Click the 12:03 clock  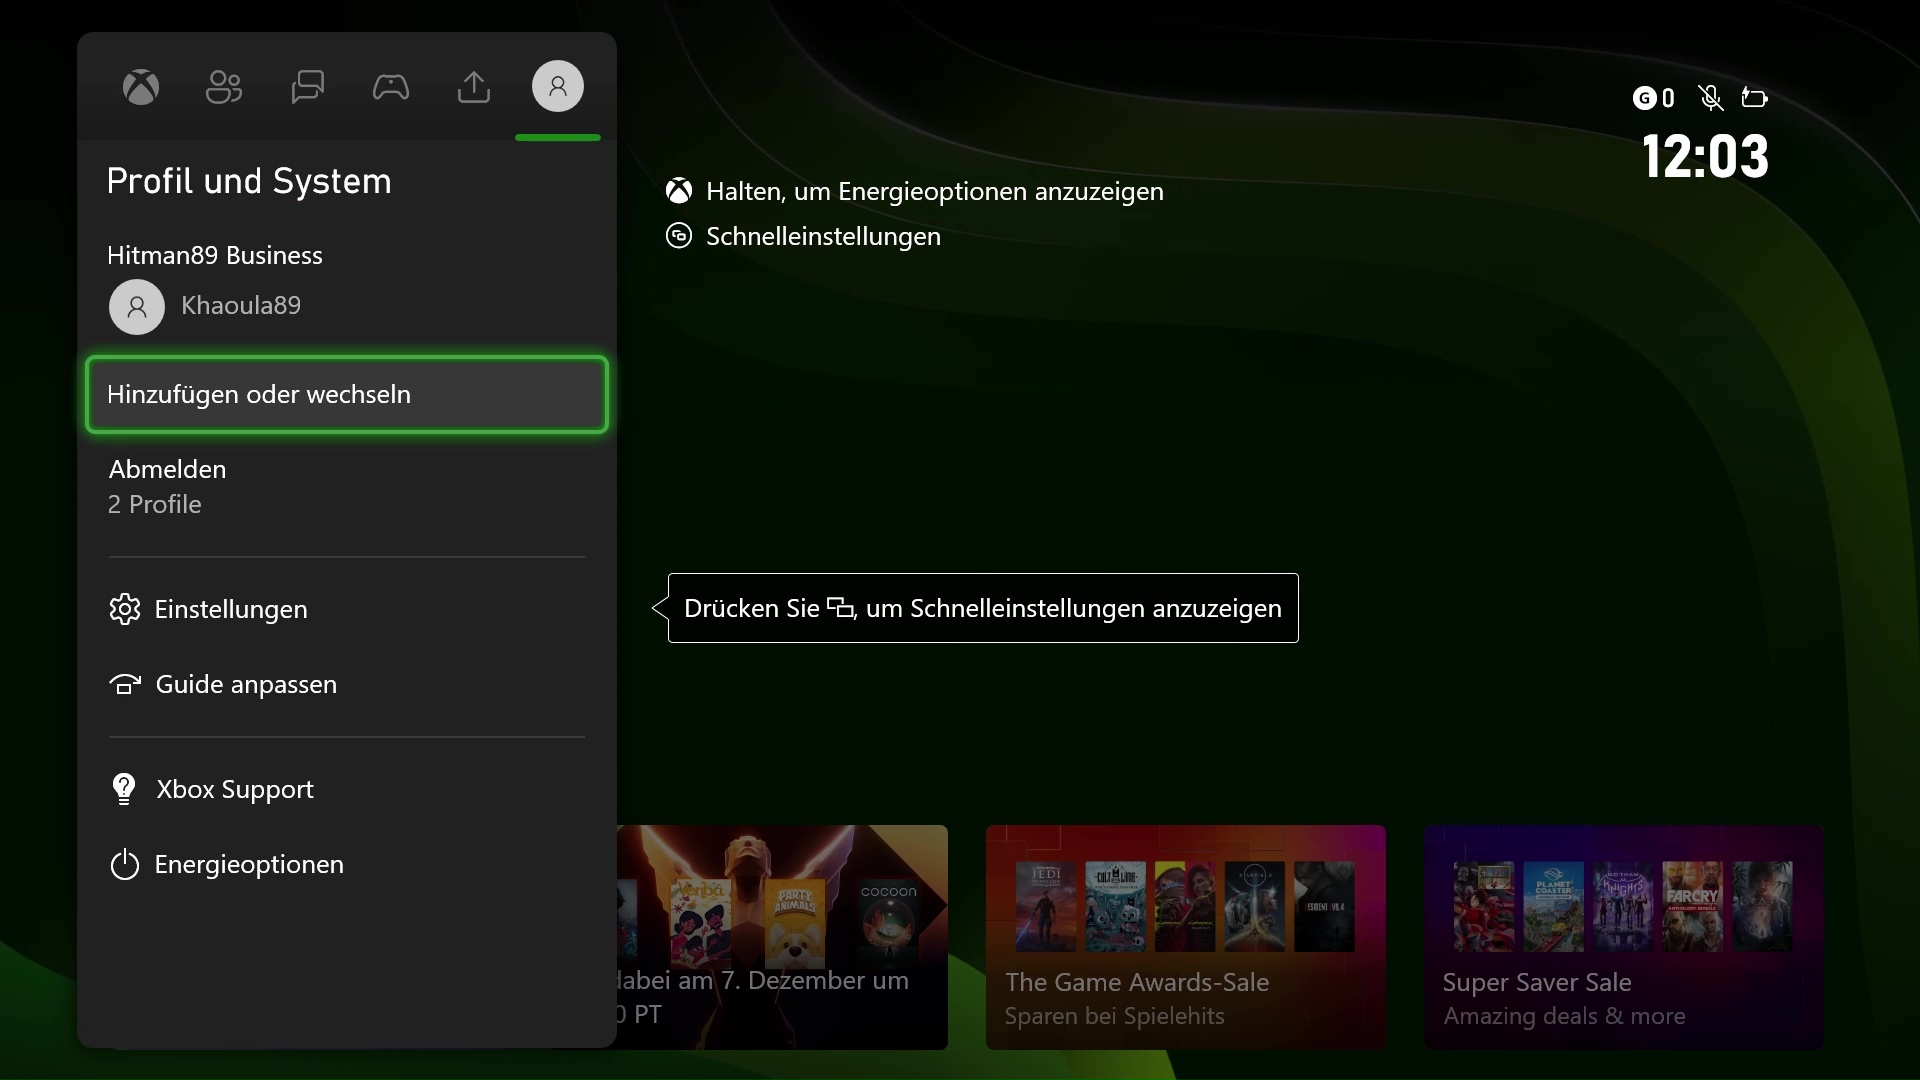pyautogui.click(x=1705, y=157)
